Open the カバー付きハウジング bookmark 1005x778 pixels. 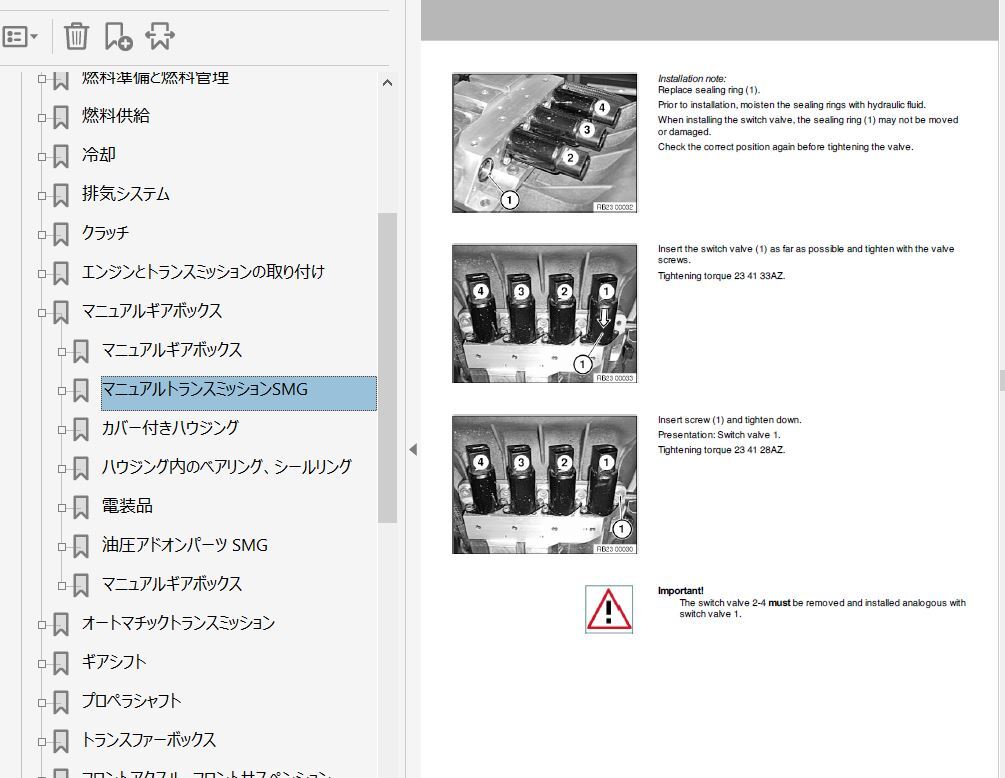170,427
